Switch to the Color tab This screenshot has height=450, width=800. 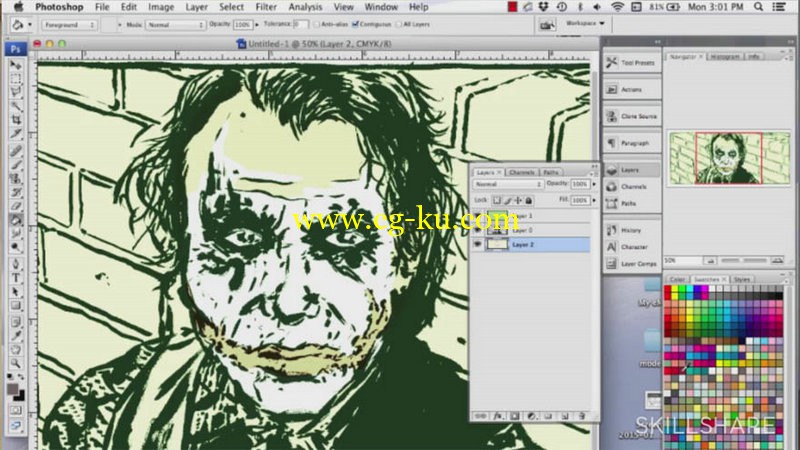point(677,279)
